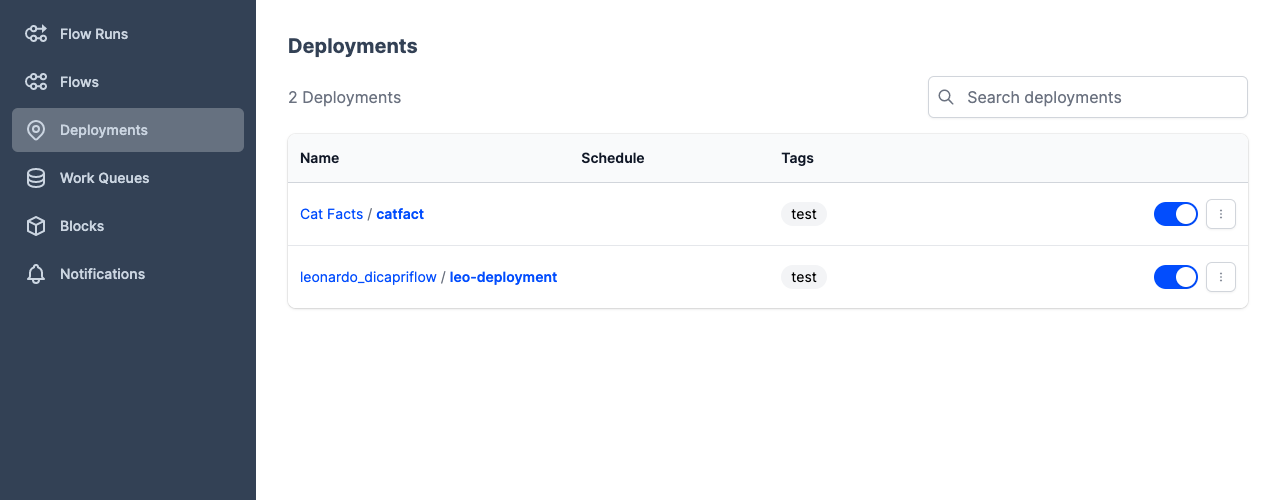Viewport: 1280px width, 500px height.
Task: Open the catfact deployment link
Action: pyautogui.click(x=400, y=214)
